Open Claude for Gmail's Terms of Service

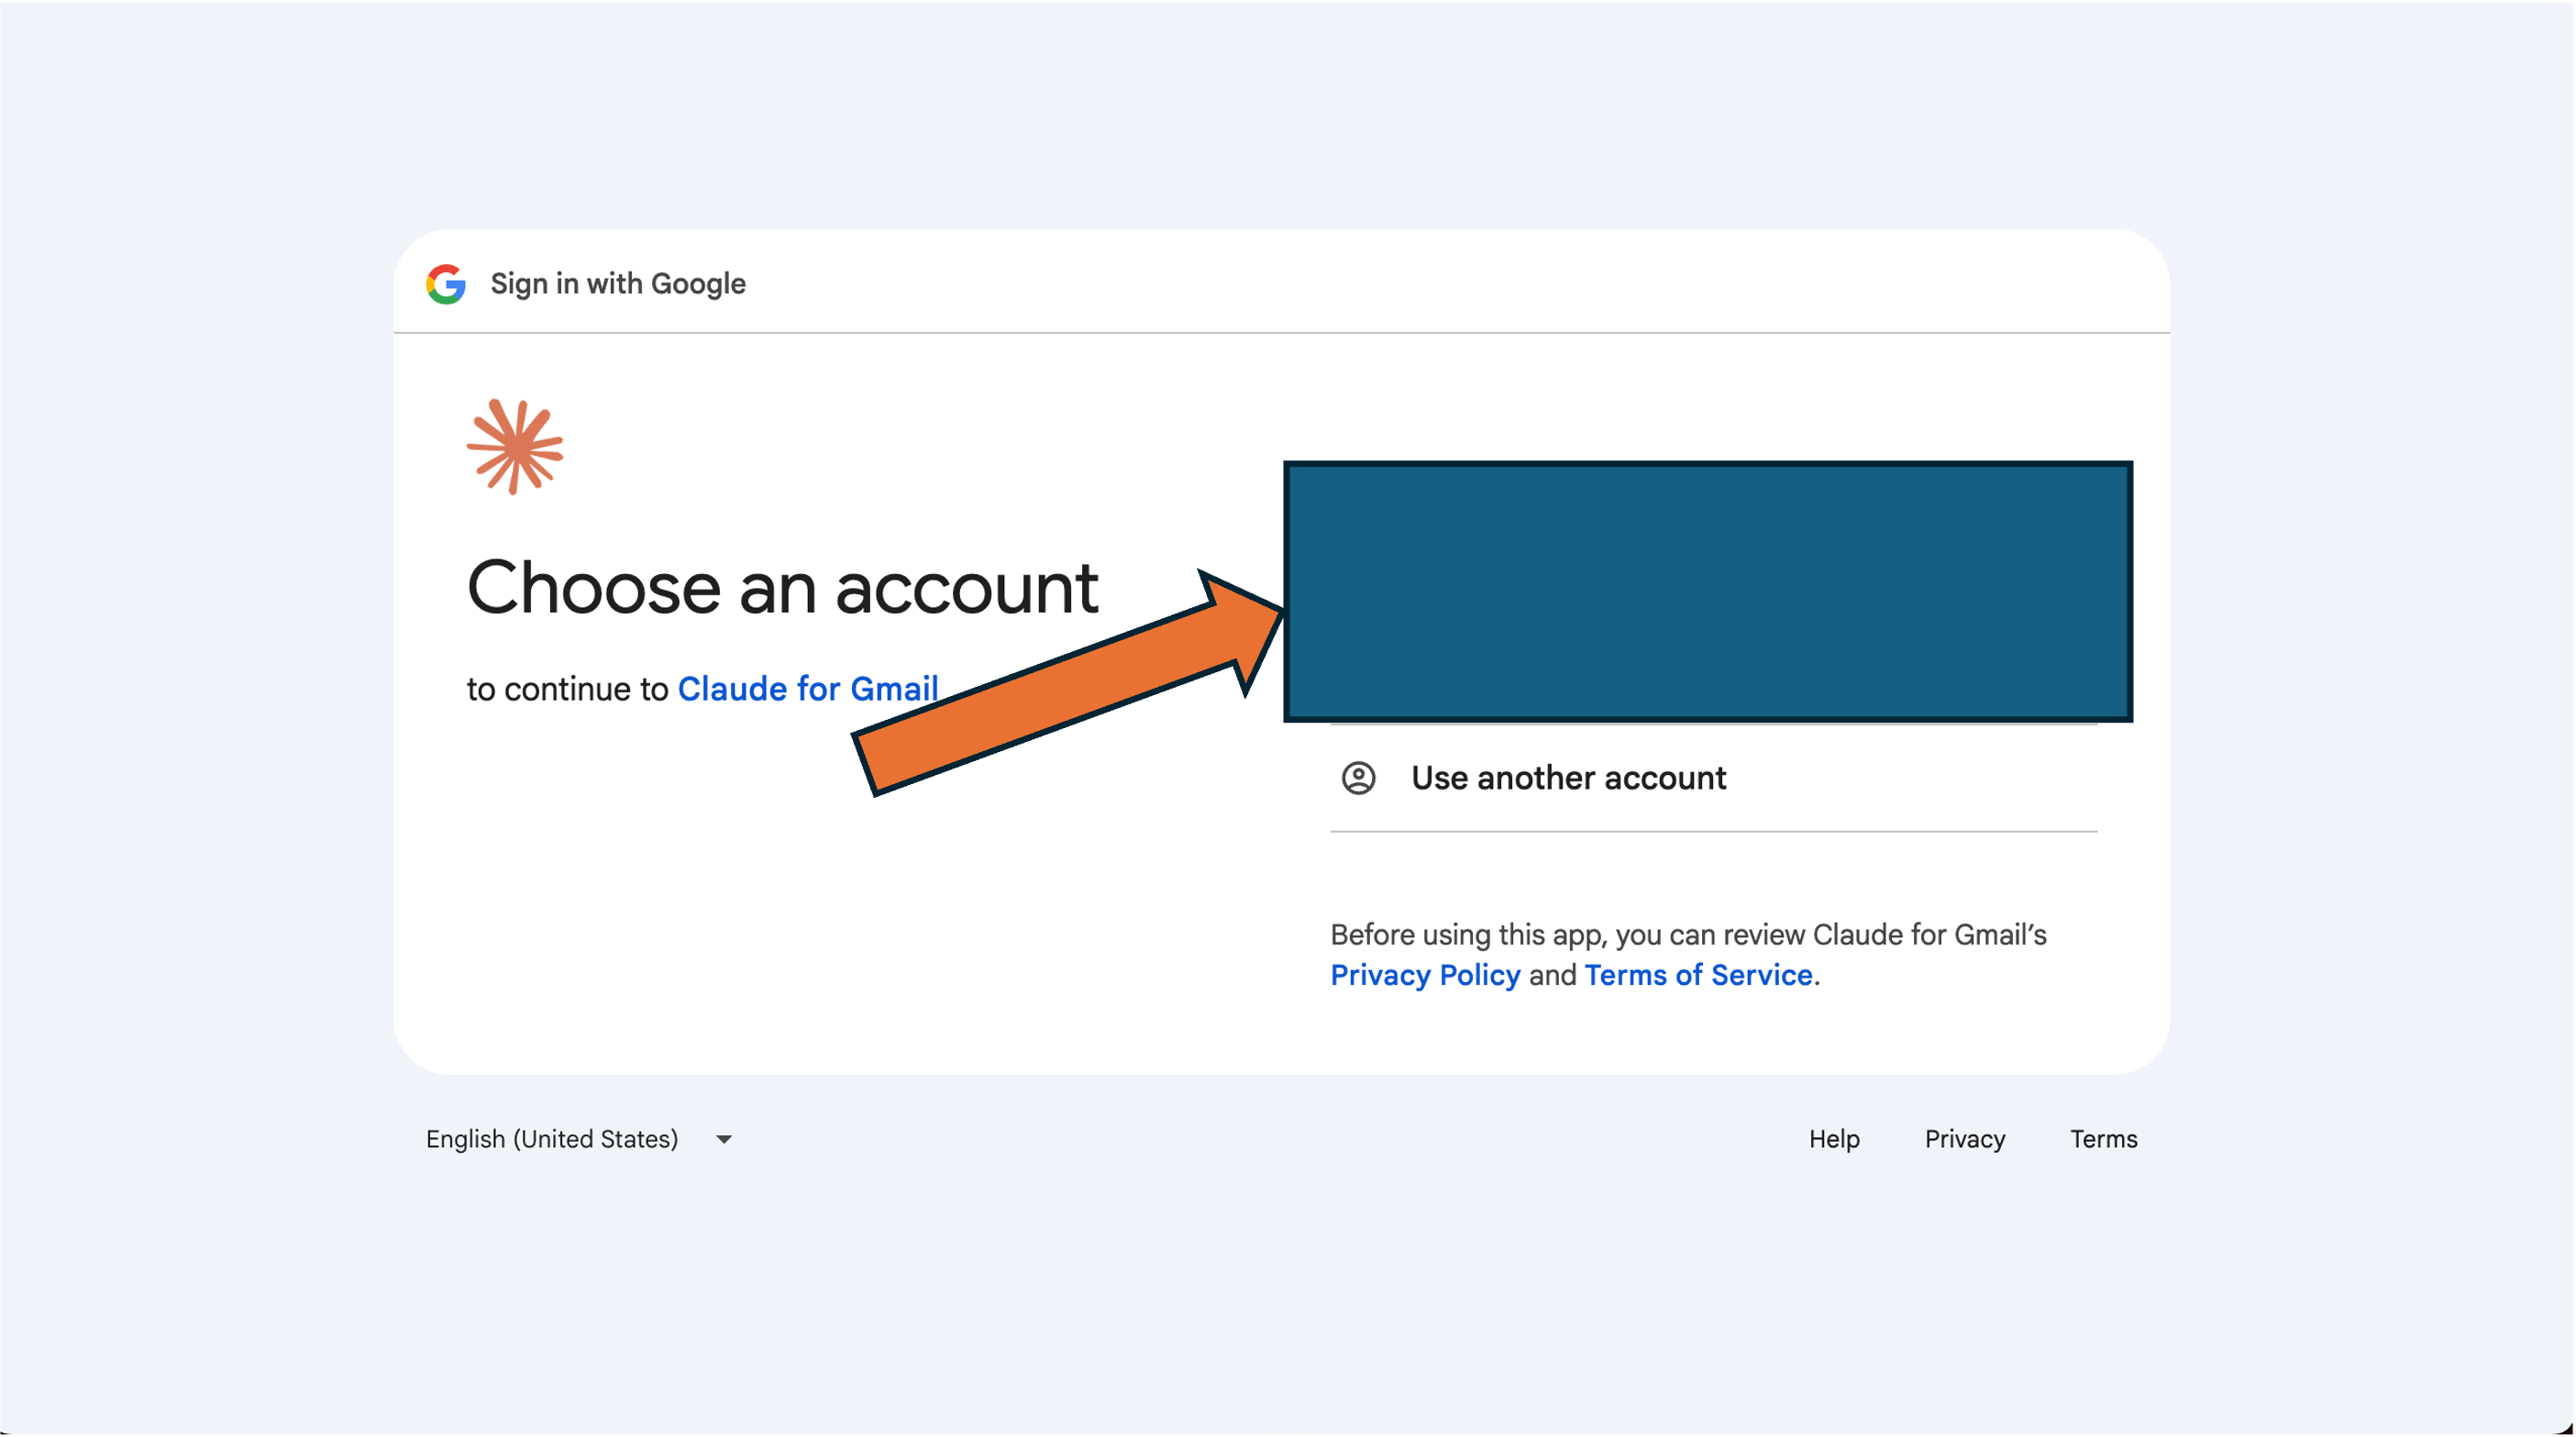coord(1698,975)
